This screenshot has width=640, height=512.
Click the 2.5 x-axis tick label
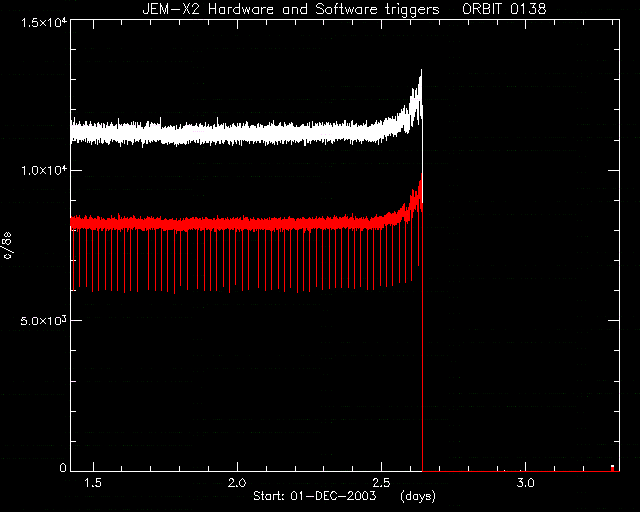tap(381, 483)
